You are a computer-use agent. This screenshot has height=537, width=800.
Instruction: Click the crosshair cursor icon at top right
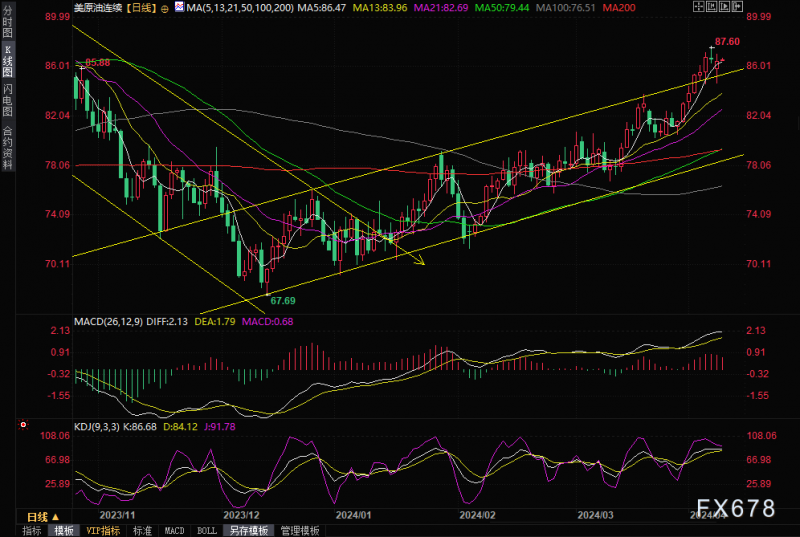[698, 7]
